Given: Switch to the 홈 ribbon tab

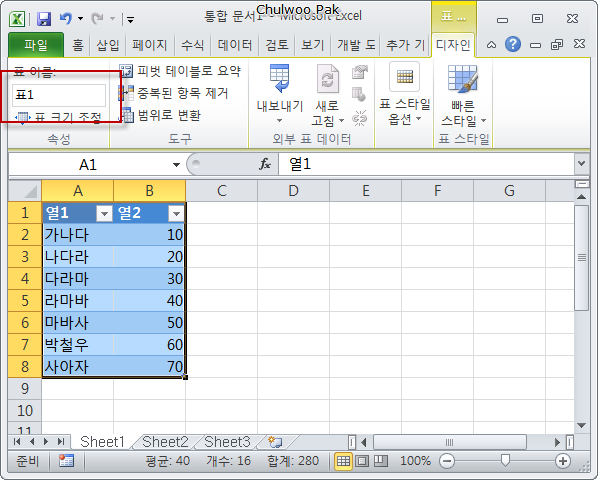Looking at the screenshot, I should pos(77,45).
